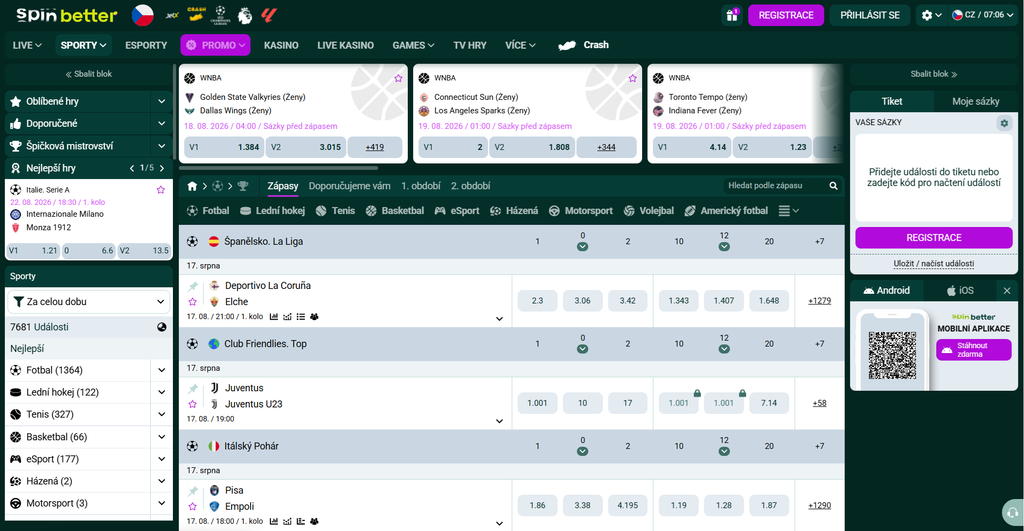Favorite the Deportivo La Coruña match star
Screen dimensions: 1024x531
coord(193,302)
